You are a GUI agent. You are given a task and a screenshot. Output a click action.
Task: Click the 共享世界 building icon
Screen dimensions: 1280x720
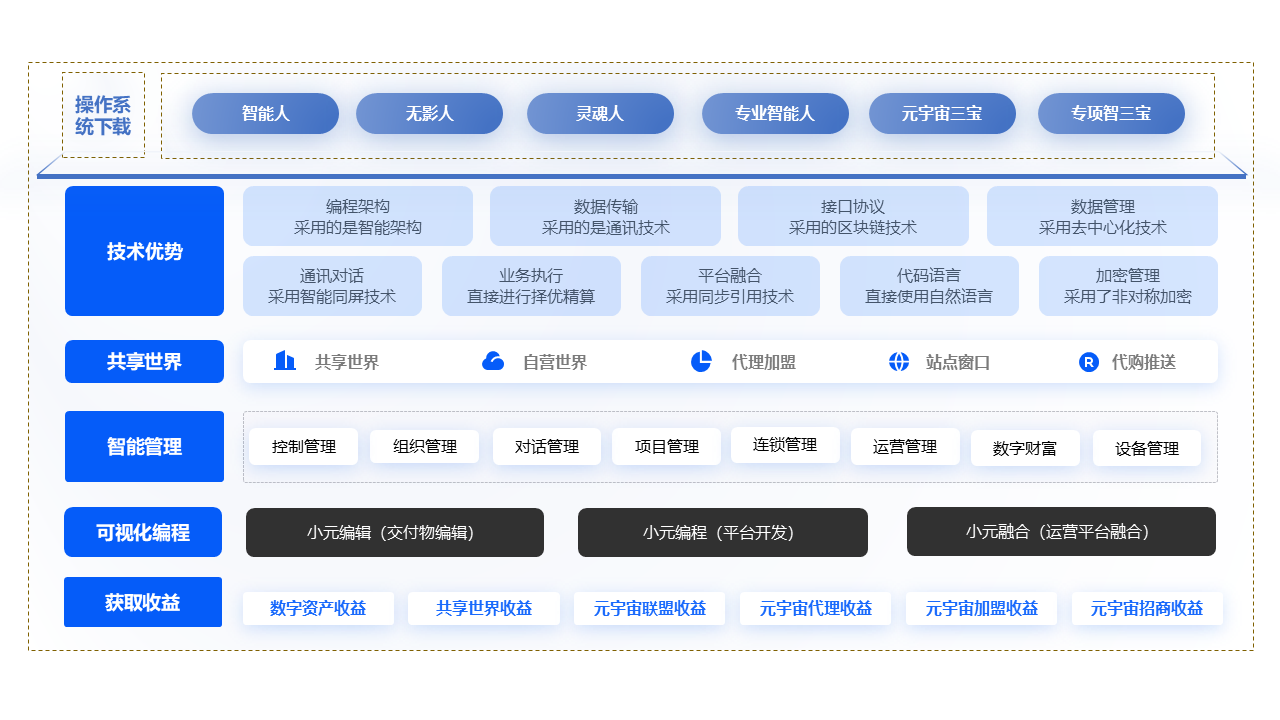click(285, 361)
